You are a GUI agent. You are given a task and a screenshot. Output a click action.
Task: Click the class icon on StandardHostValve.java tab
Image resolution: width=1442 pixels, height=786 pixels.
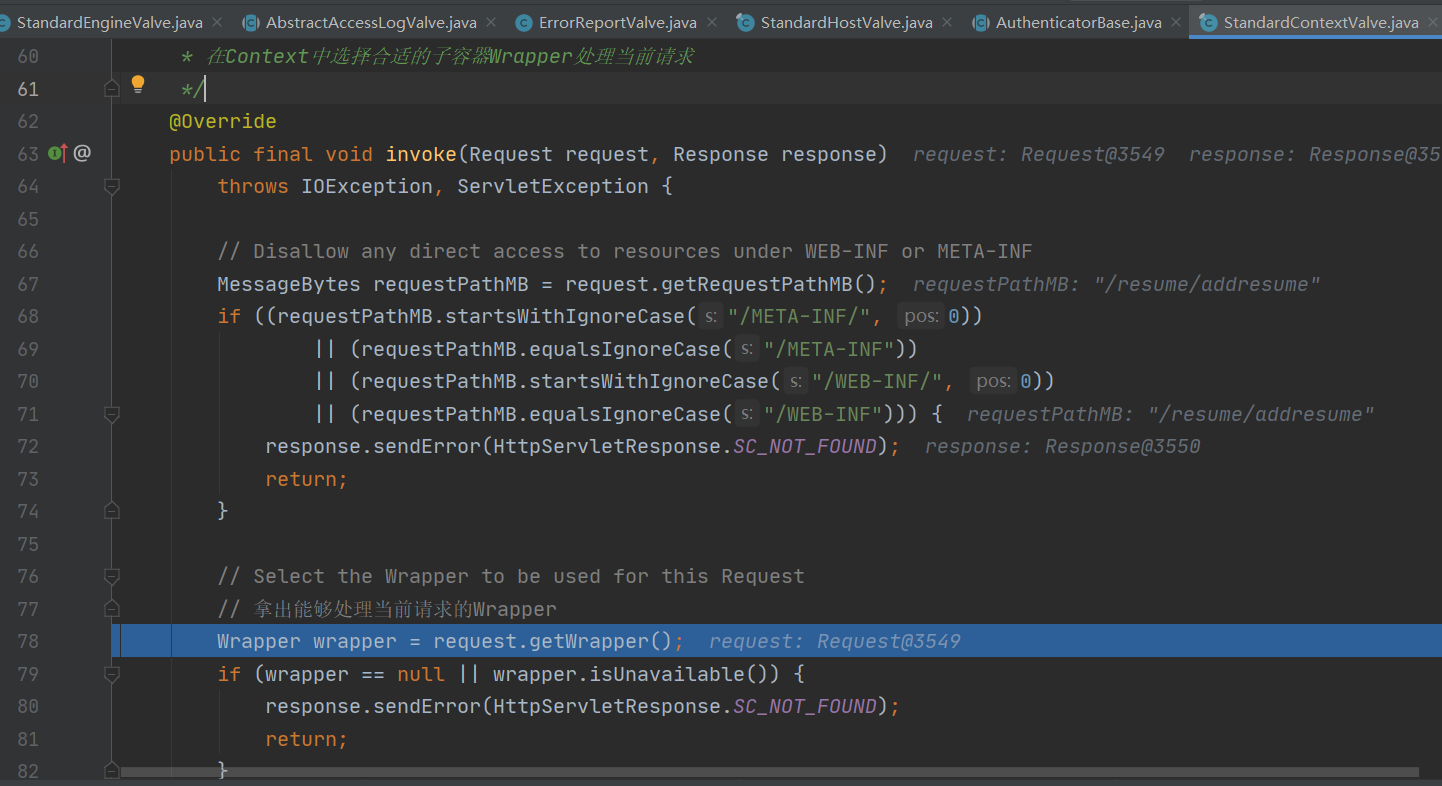point(745,22)
